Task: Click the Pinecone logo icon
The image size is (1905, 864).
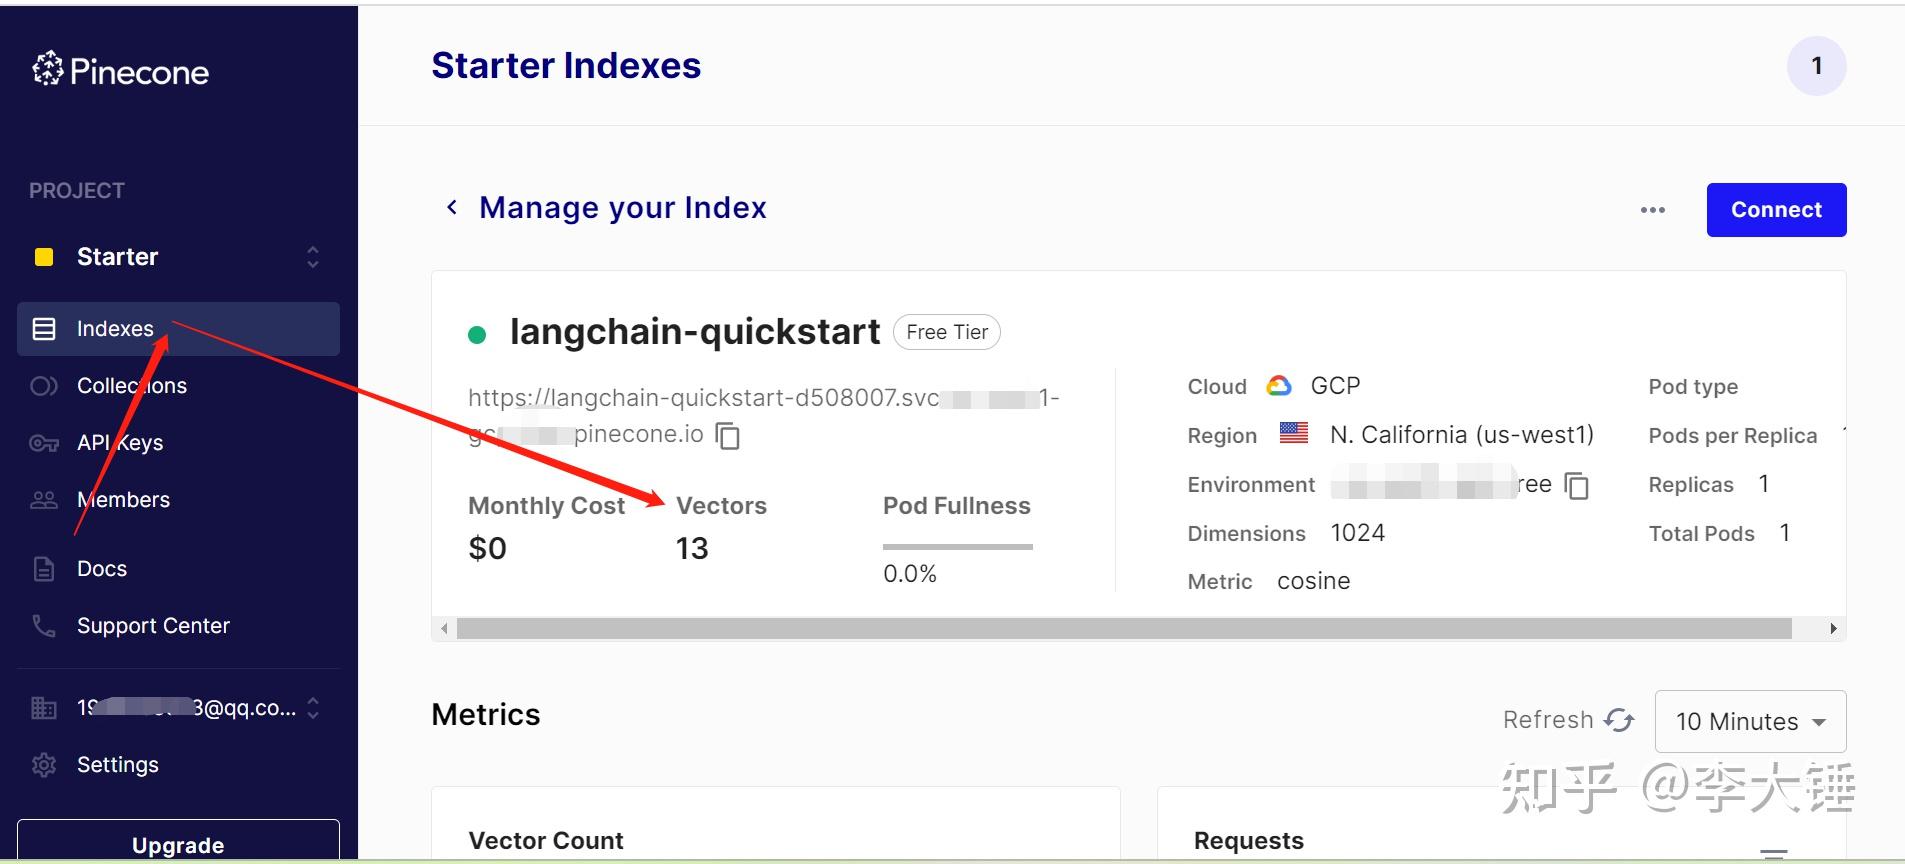Action: (47, 69)
